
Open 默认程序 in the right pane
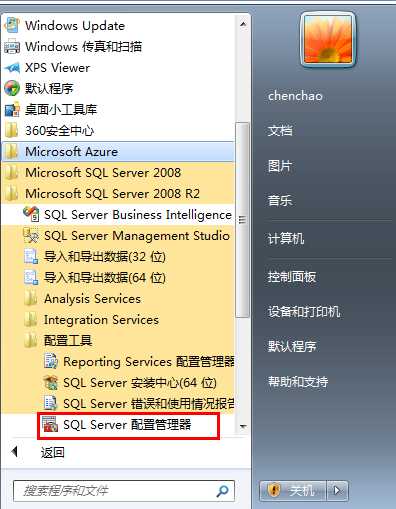[x=292, y=346]
